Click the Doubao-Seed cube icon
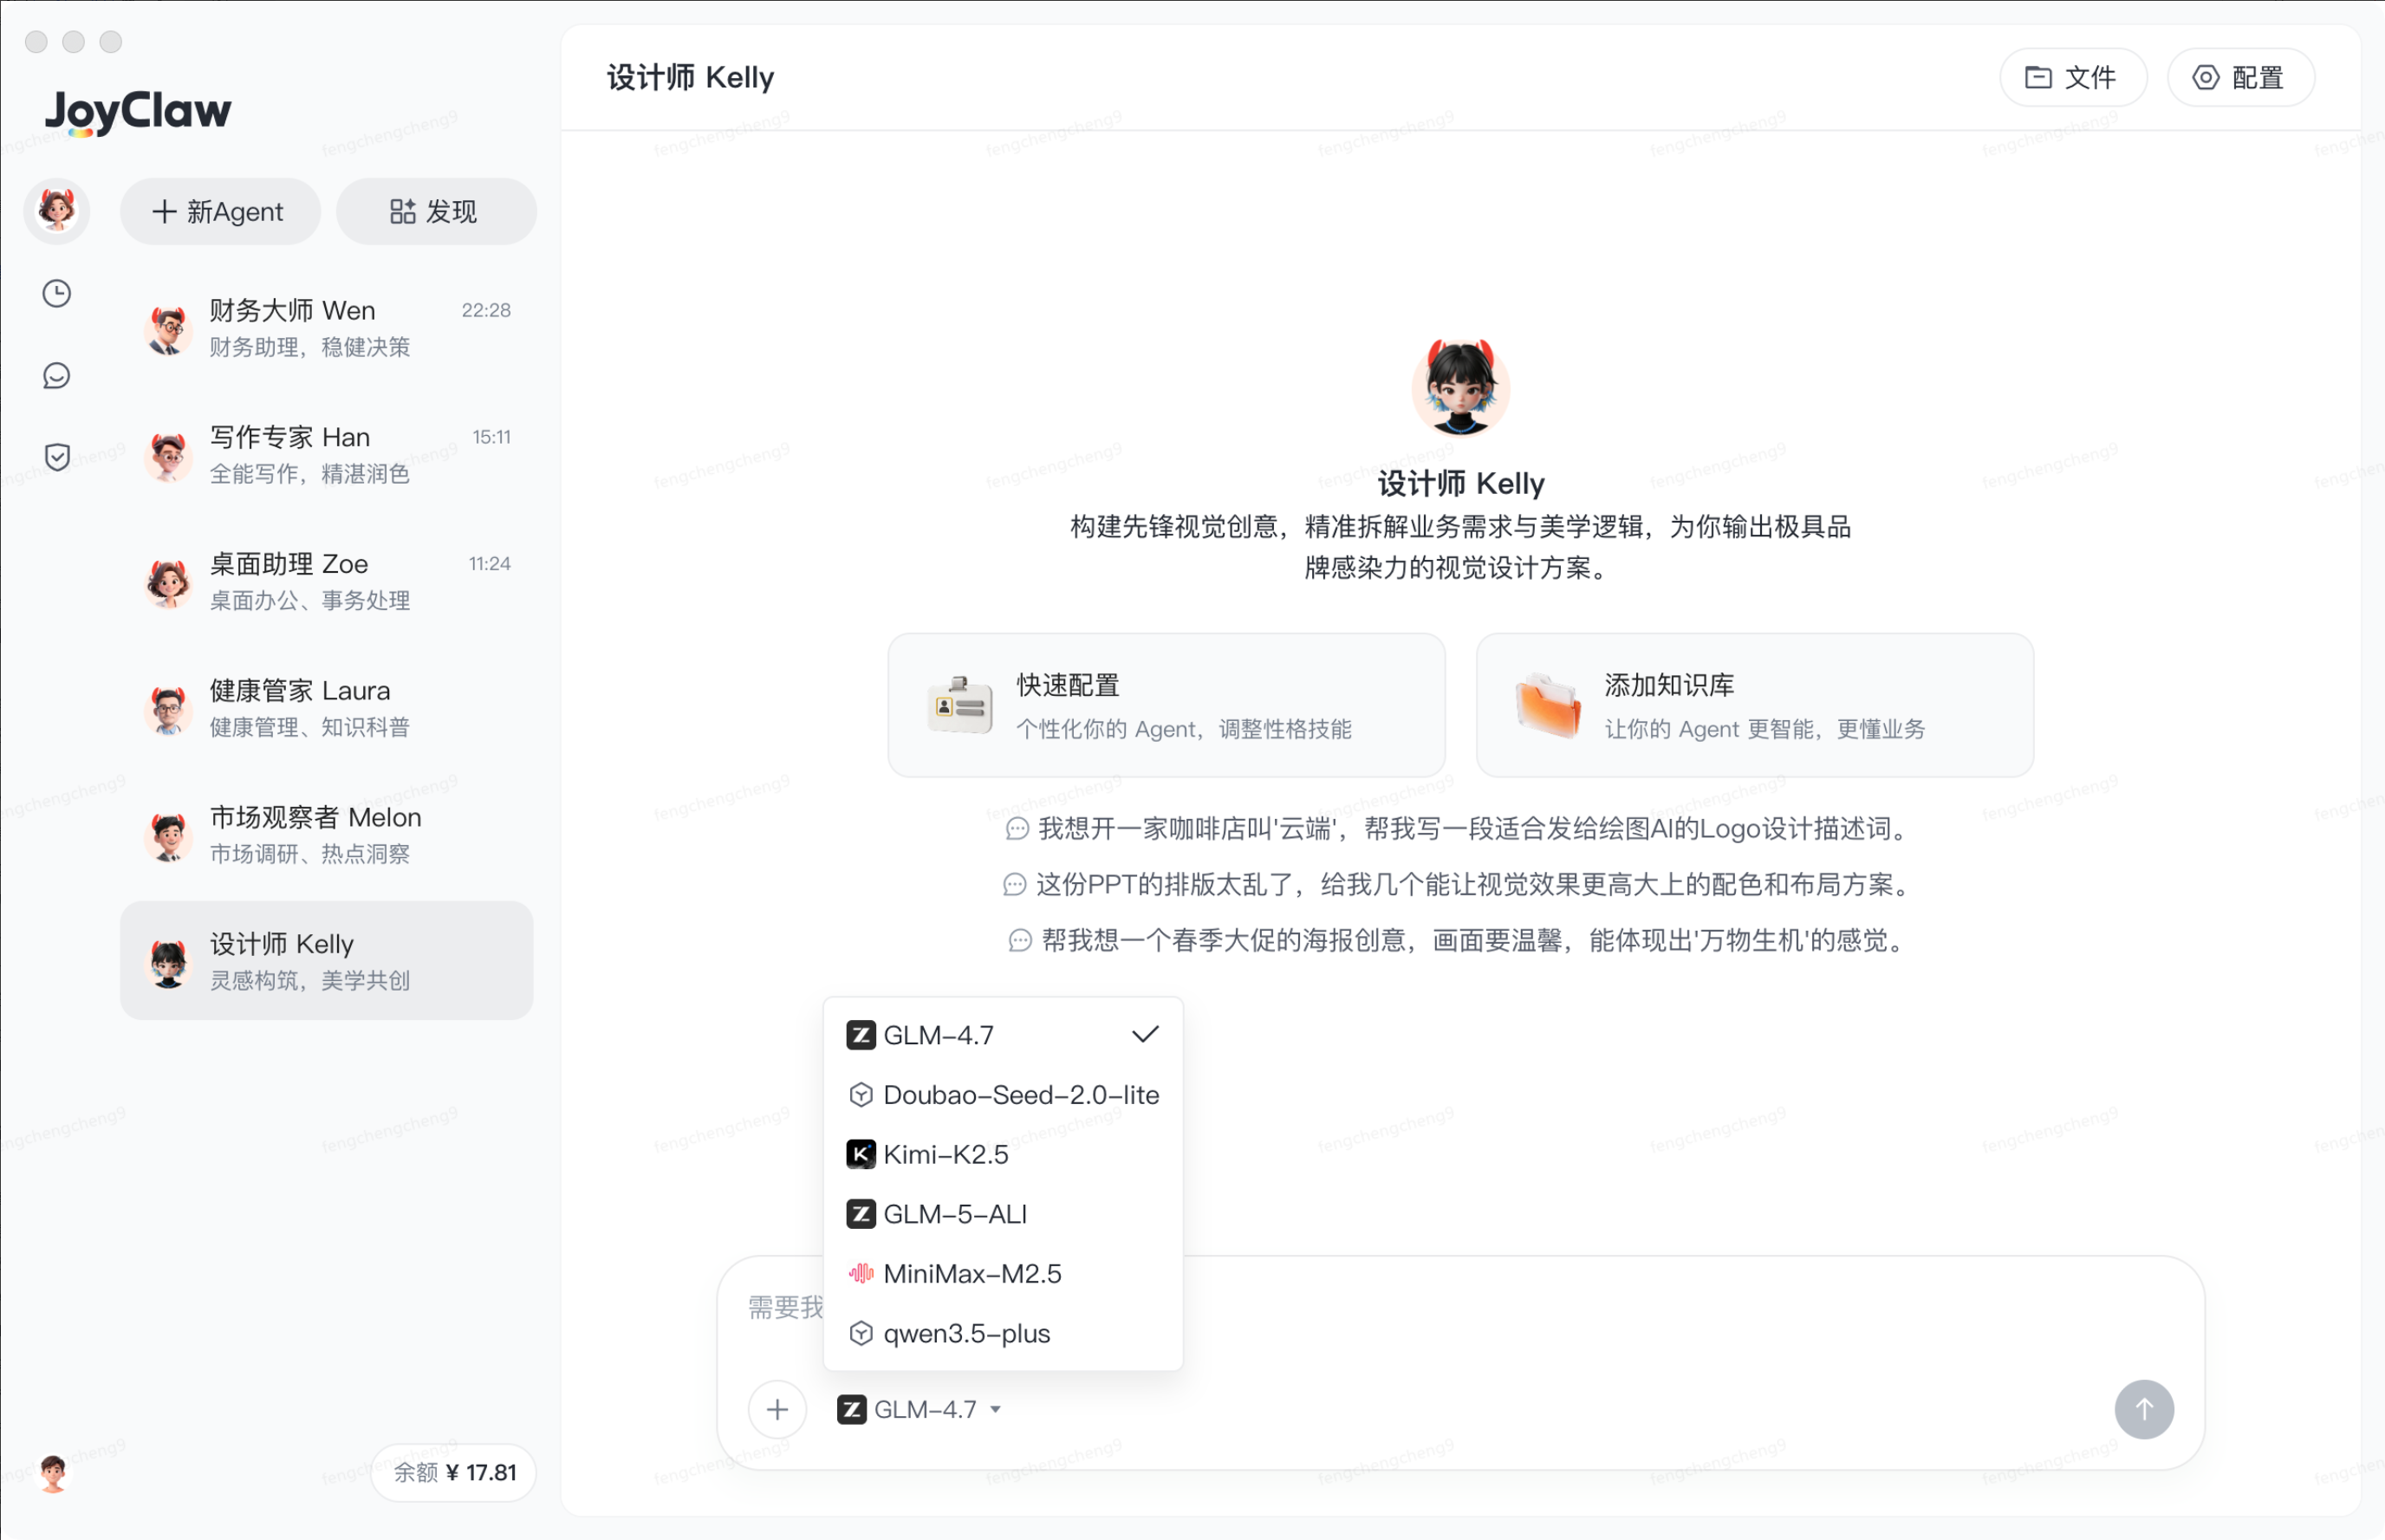Image resolution: width=2385 pixels, height=1540 pixels. point(861,1094)
